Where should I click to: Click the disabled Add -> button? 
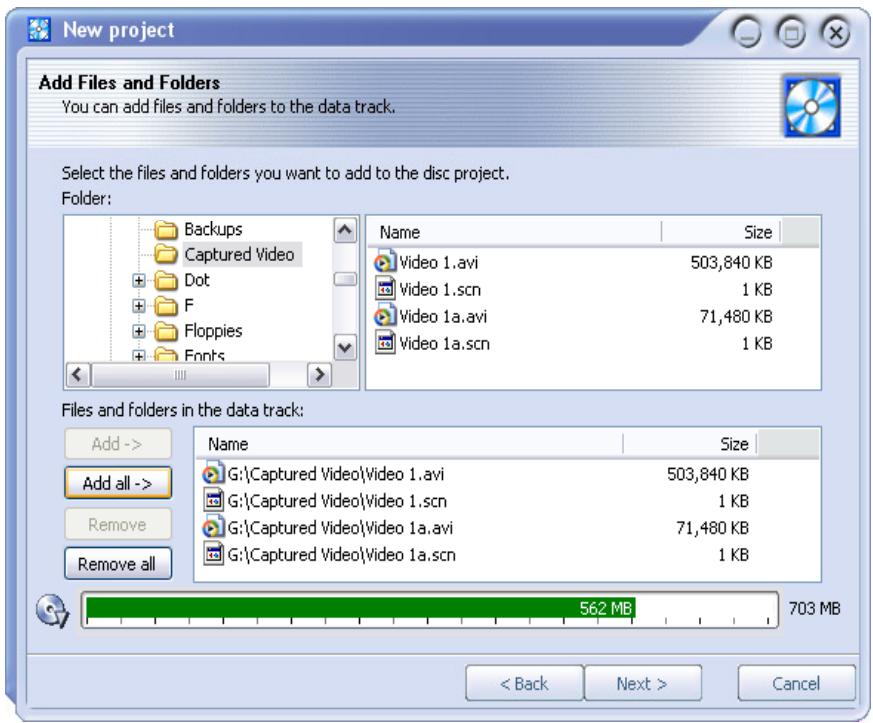(x=118, y=444)
